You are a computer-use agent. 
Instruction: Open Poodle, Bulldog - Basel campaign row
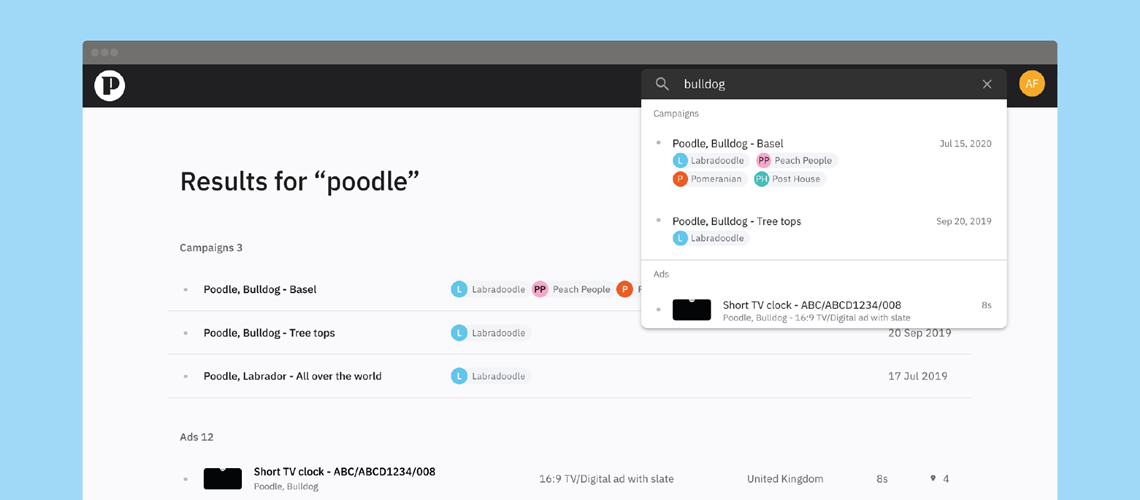260,289
